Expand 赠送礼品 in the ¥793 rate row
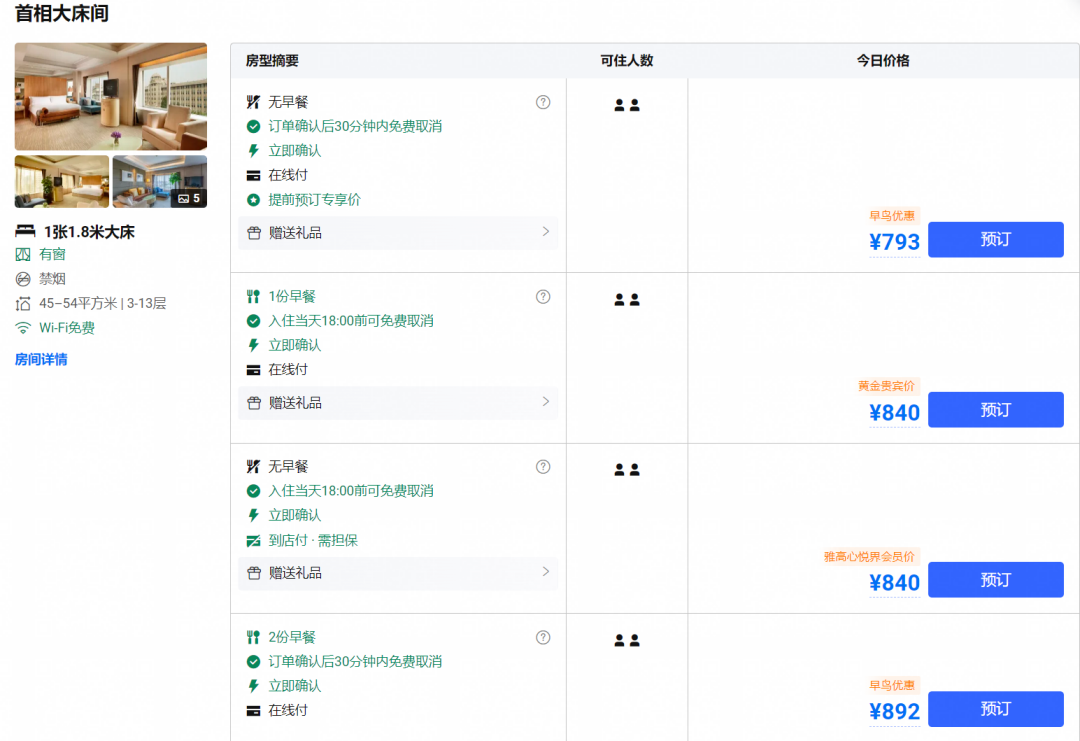Screen dimensions: 1080x741 pyautogui.click(x=398, y=233)
